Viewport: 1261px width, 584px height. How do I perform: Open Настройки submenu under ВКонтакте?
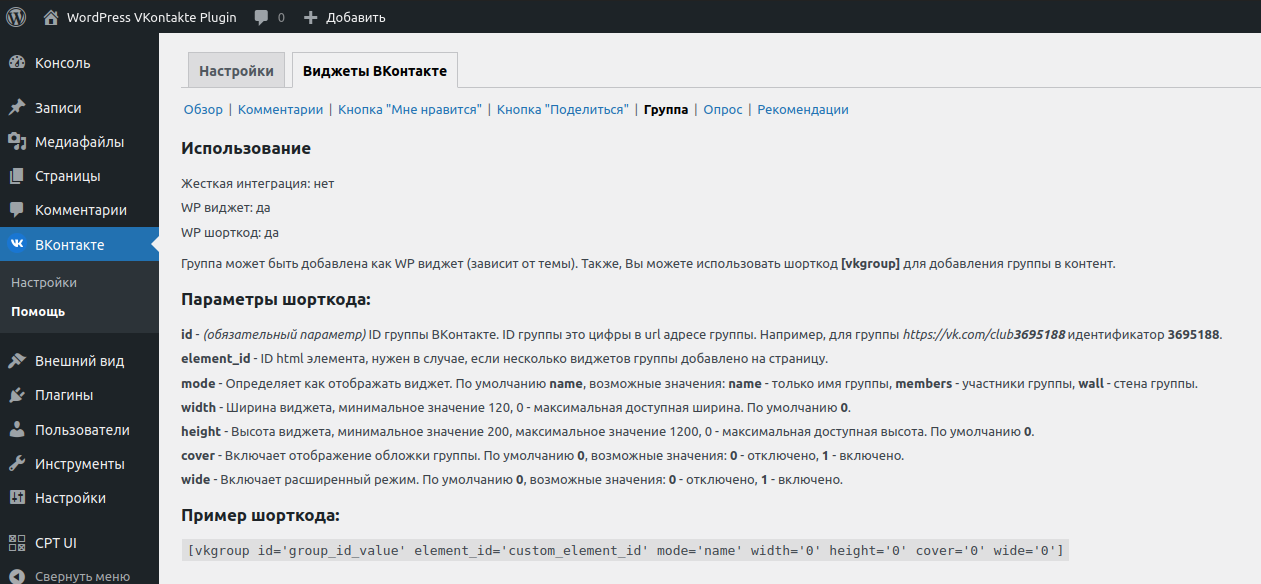coord(44,283)
